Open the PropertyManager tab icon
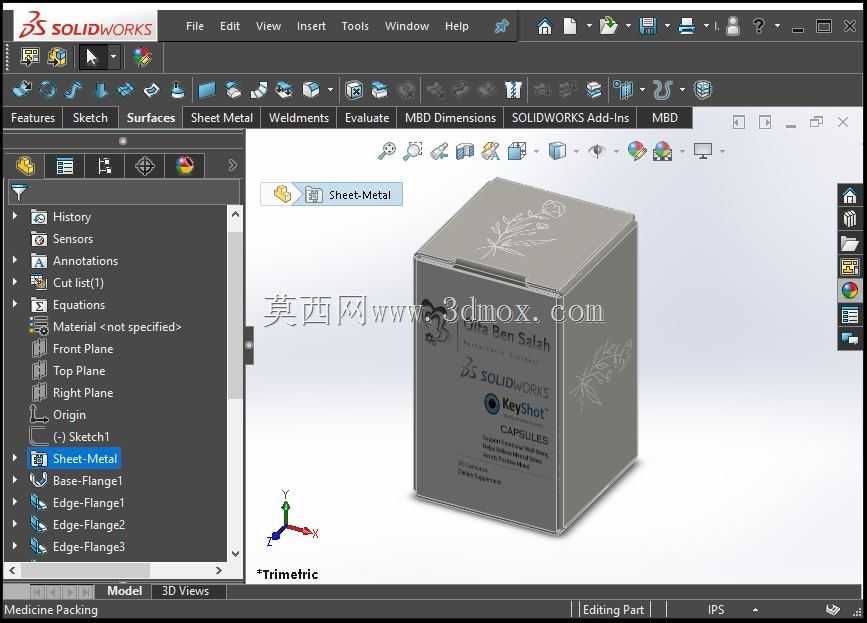The width and height of the screenshot is (867, 623). (65, 165)
